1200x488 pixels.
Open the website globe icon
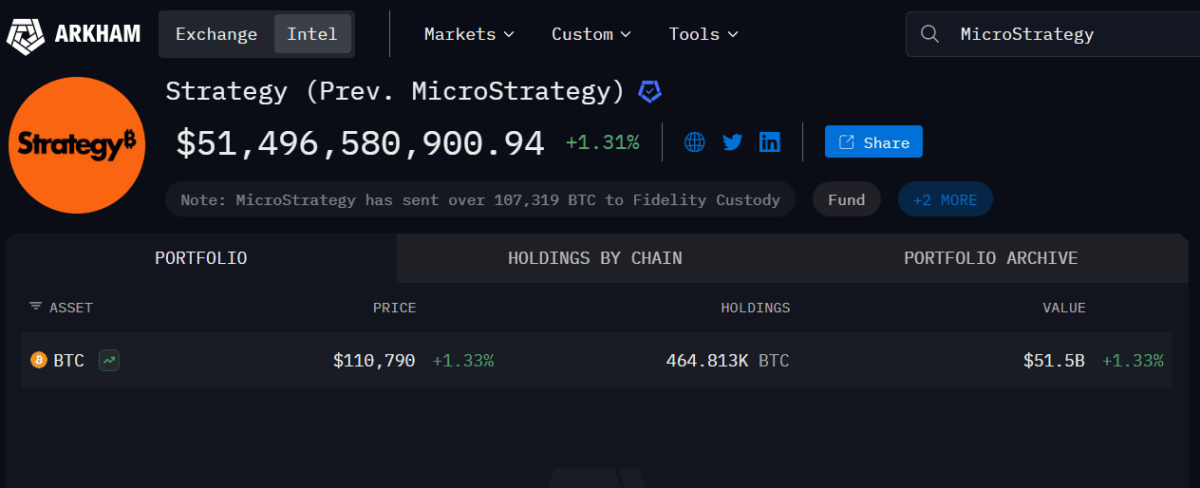pos(695,142)
